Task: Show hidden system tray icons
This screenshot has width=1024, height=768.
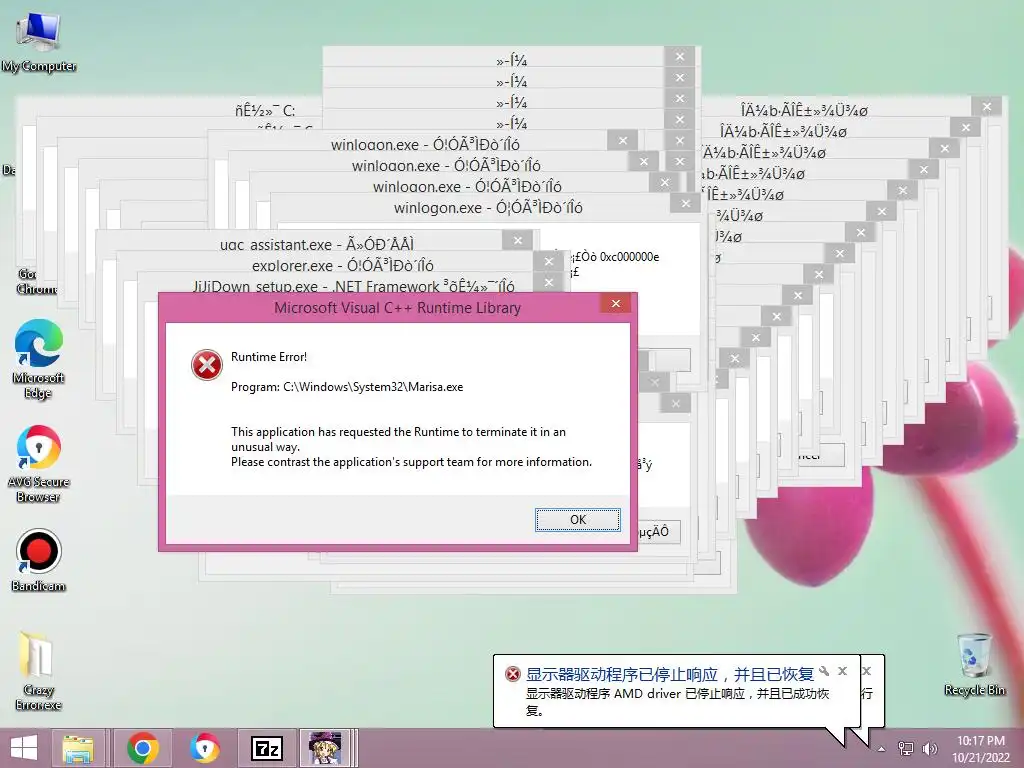Action: point(882,749)
